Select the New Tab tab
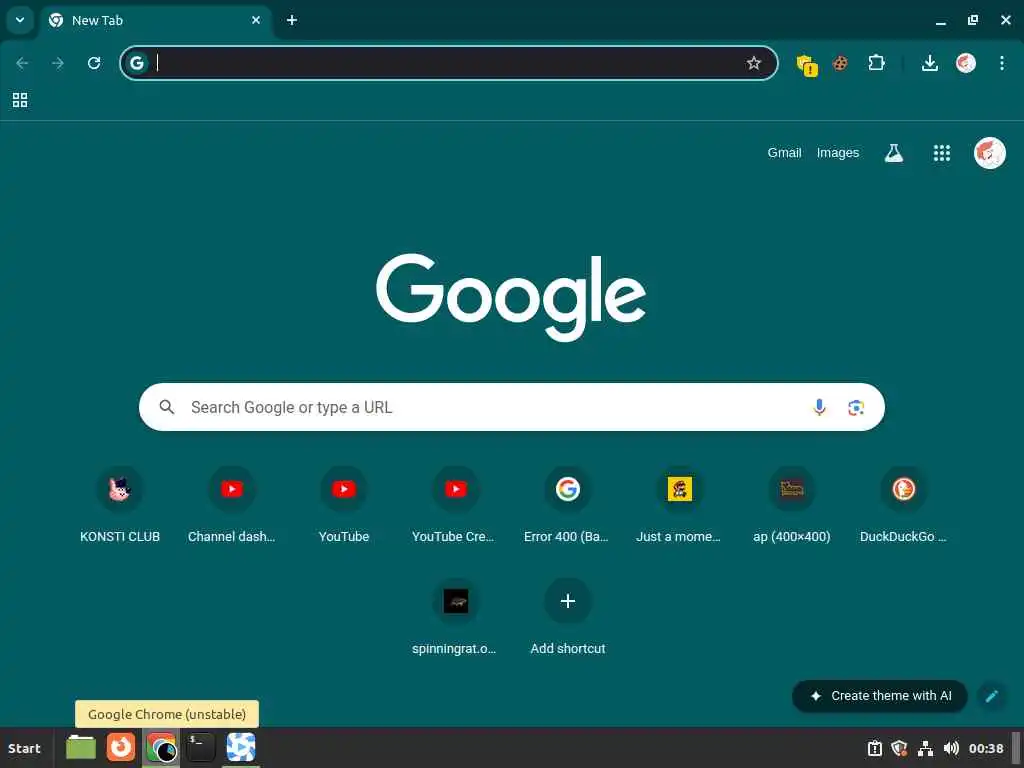1024x768 pixels. tap(155, 20)
